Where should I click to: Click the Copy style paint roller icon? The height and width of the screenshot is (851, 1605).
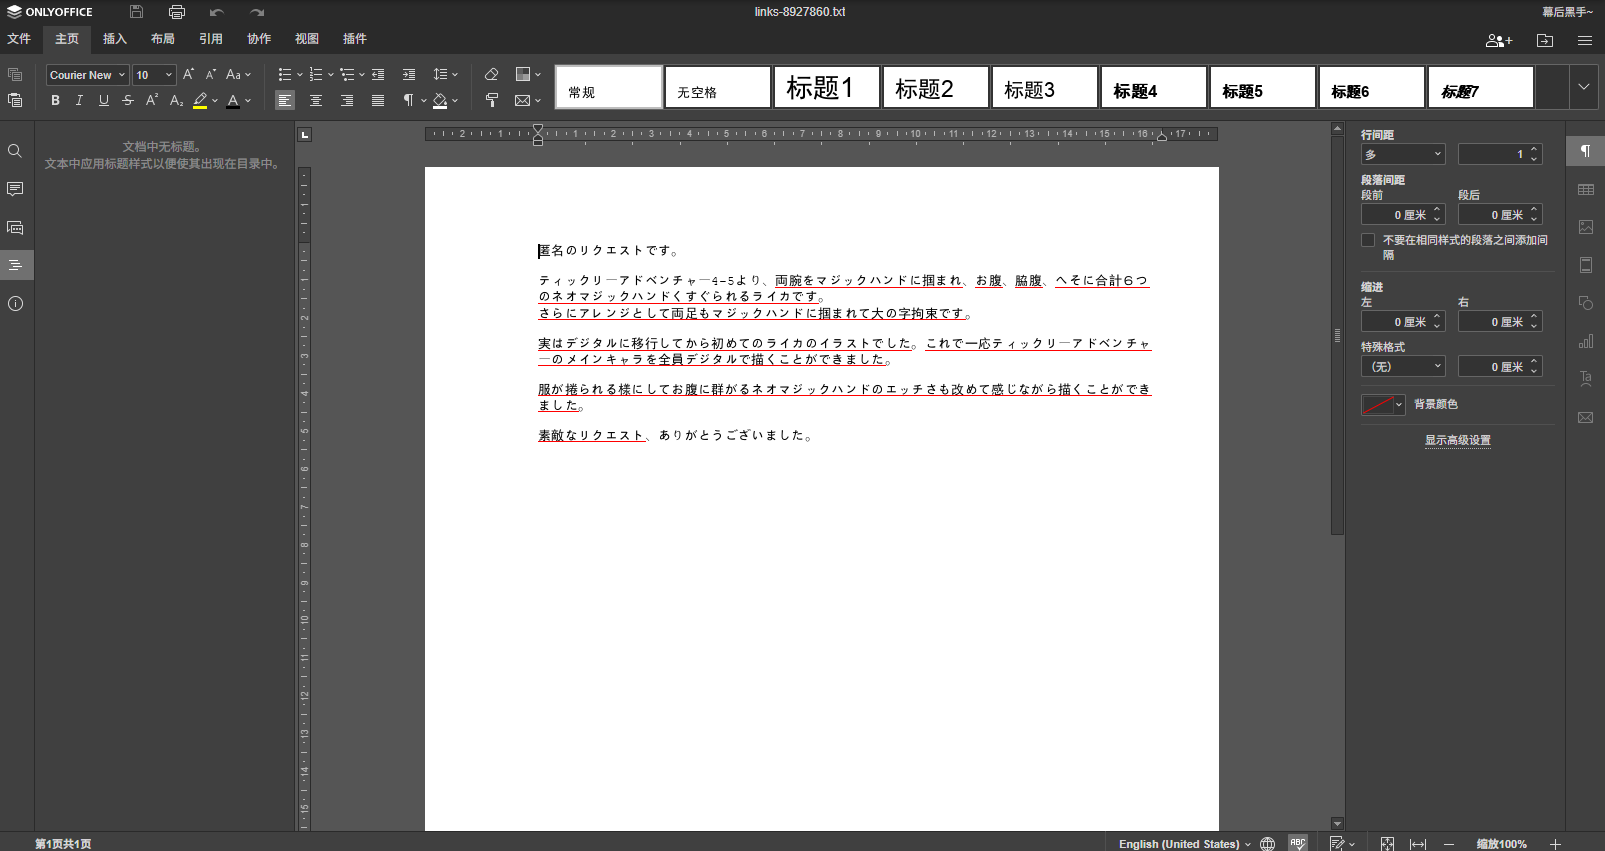click(x=491, y=100)
